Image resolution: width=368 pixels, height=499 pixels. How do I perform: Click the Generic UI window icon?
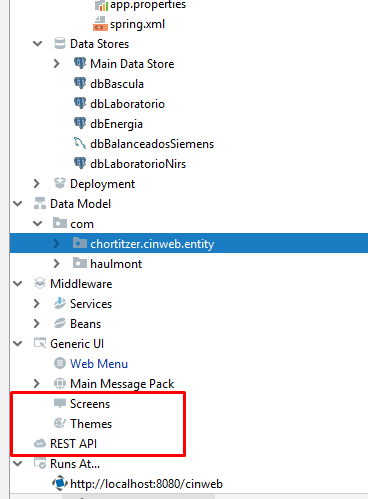(40, 343)
